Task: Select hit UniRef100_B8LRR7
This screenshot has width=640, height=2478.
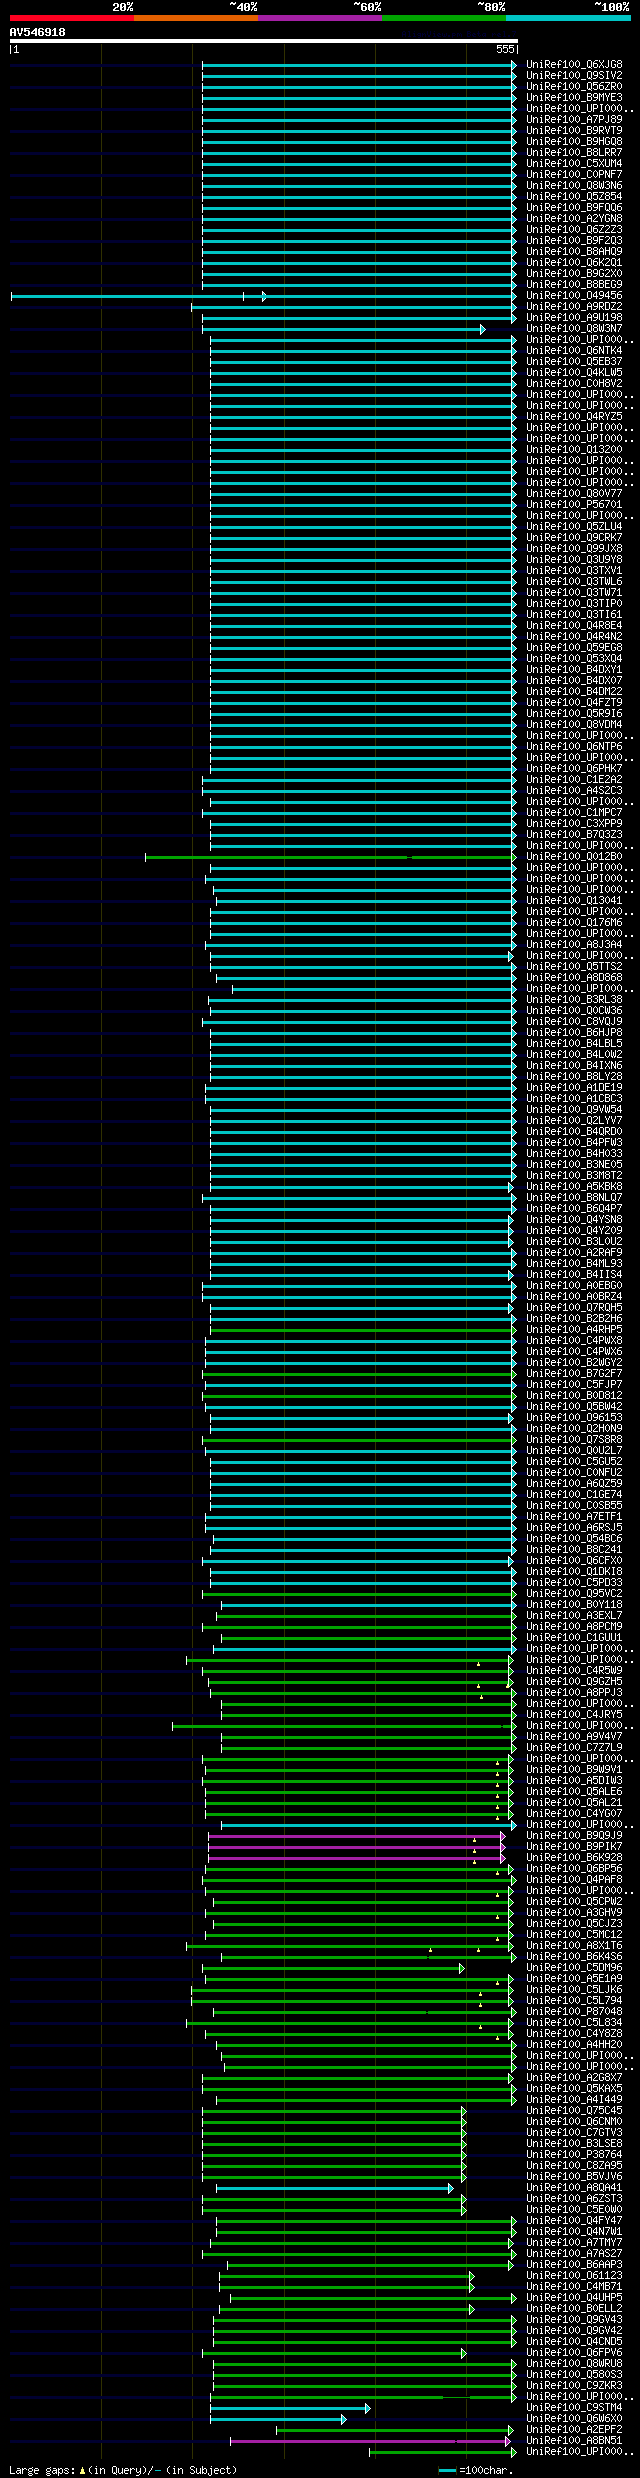Action: 574,152
